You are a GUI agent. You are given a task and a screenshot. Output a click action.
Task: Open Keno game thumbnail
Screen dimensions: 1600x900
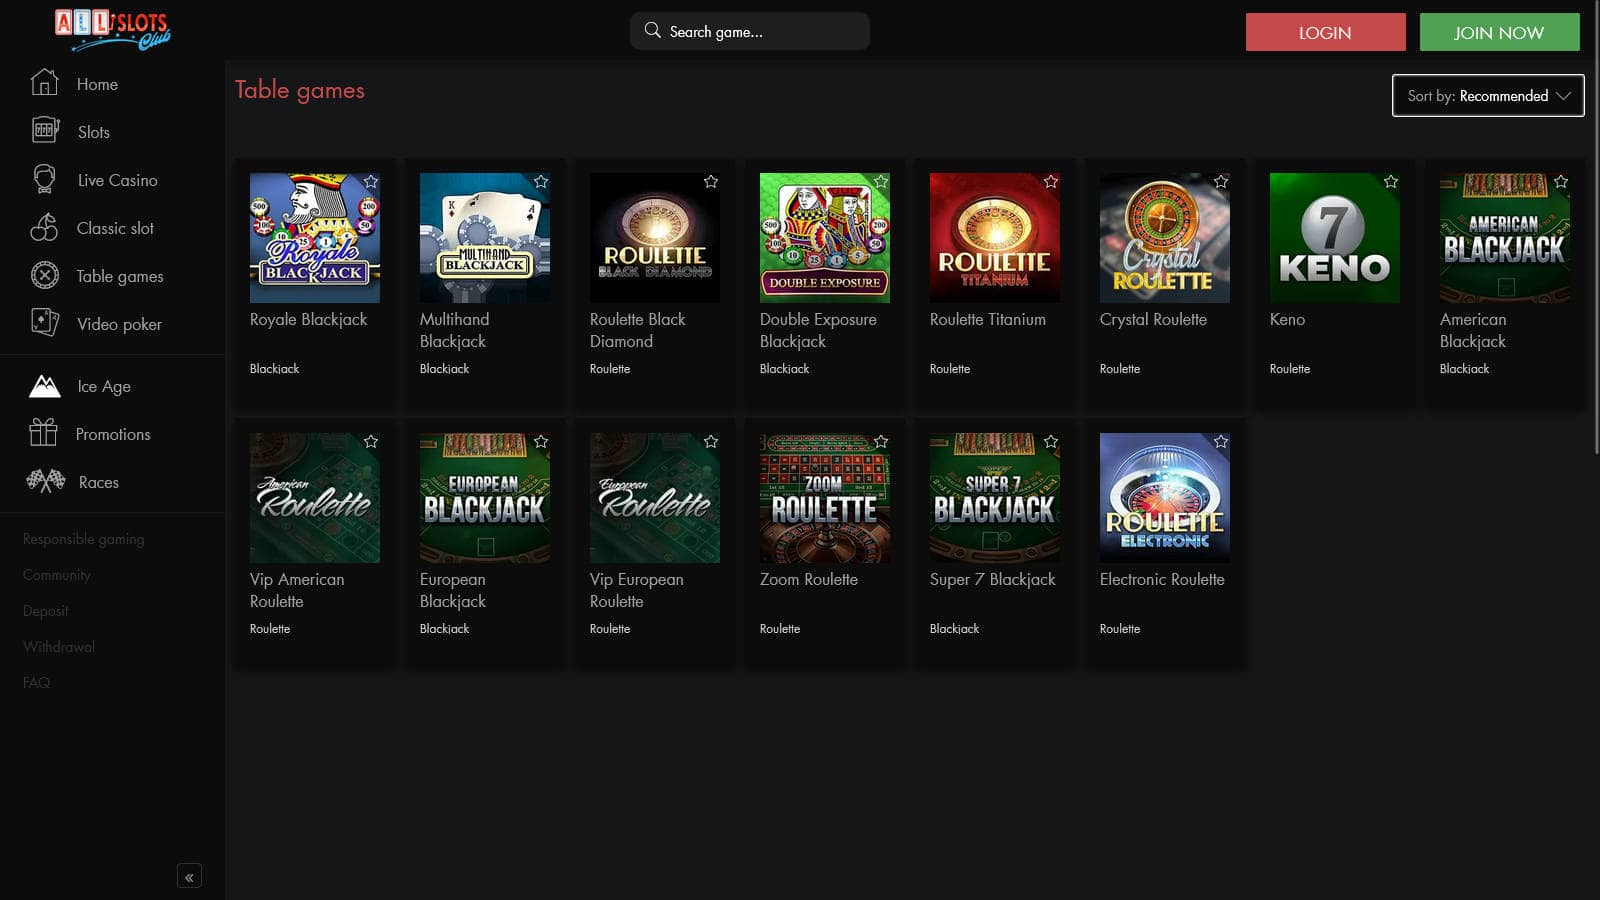(x=1335, y=238)
